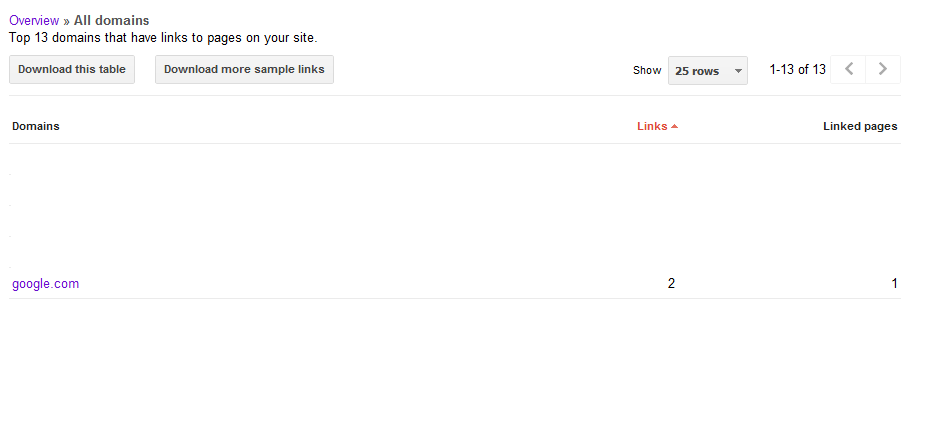Click linked pages count 1 for google.com
The height and width of the screenshot is (432, 926).
tap(894, 284)
